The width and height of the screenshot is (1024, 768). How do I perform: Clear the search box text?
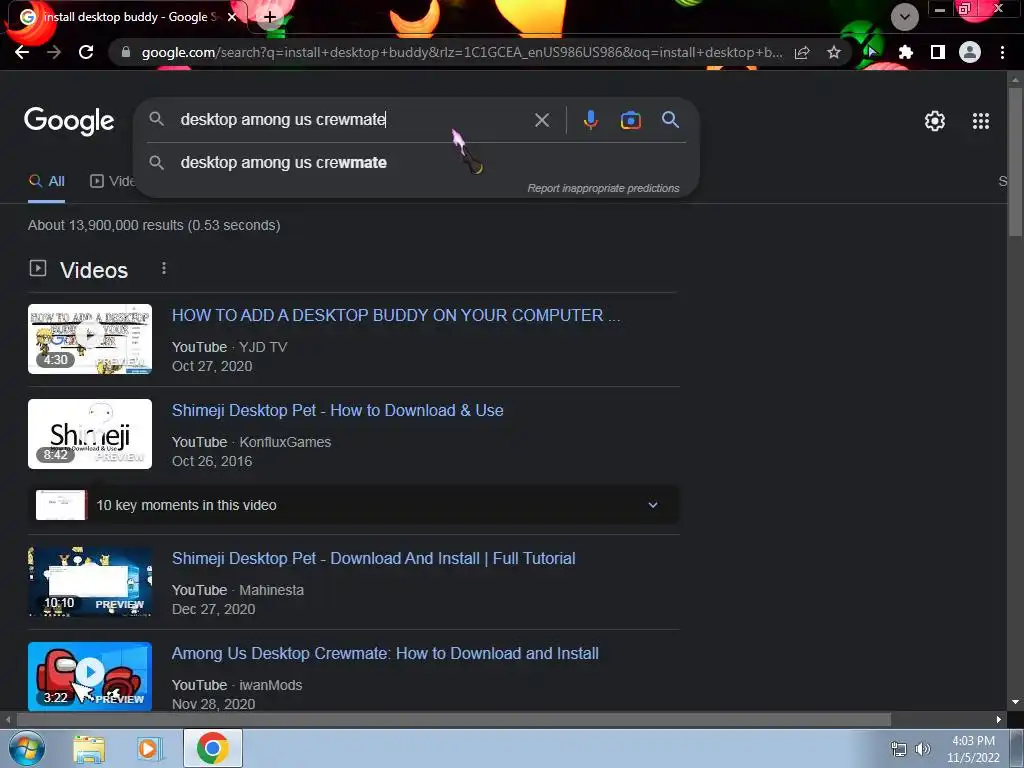(541, 120)
